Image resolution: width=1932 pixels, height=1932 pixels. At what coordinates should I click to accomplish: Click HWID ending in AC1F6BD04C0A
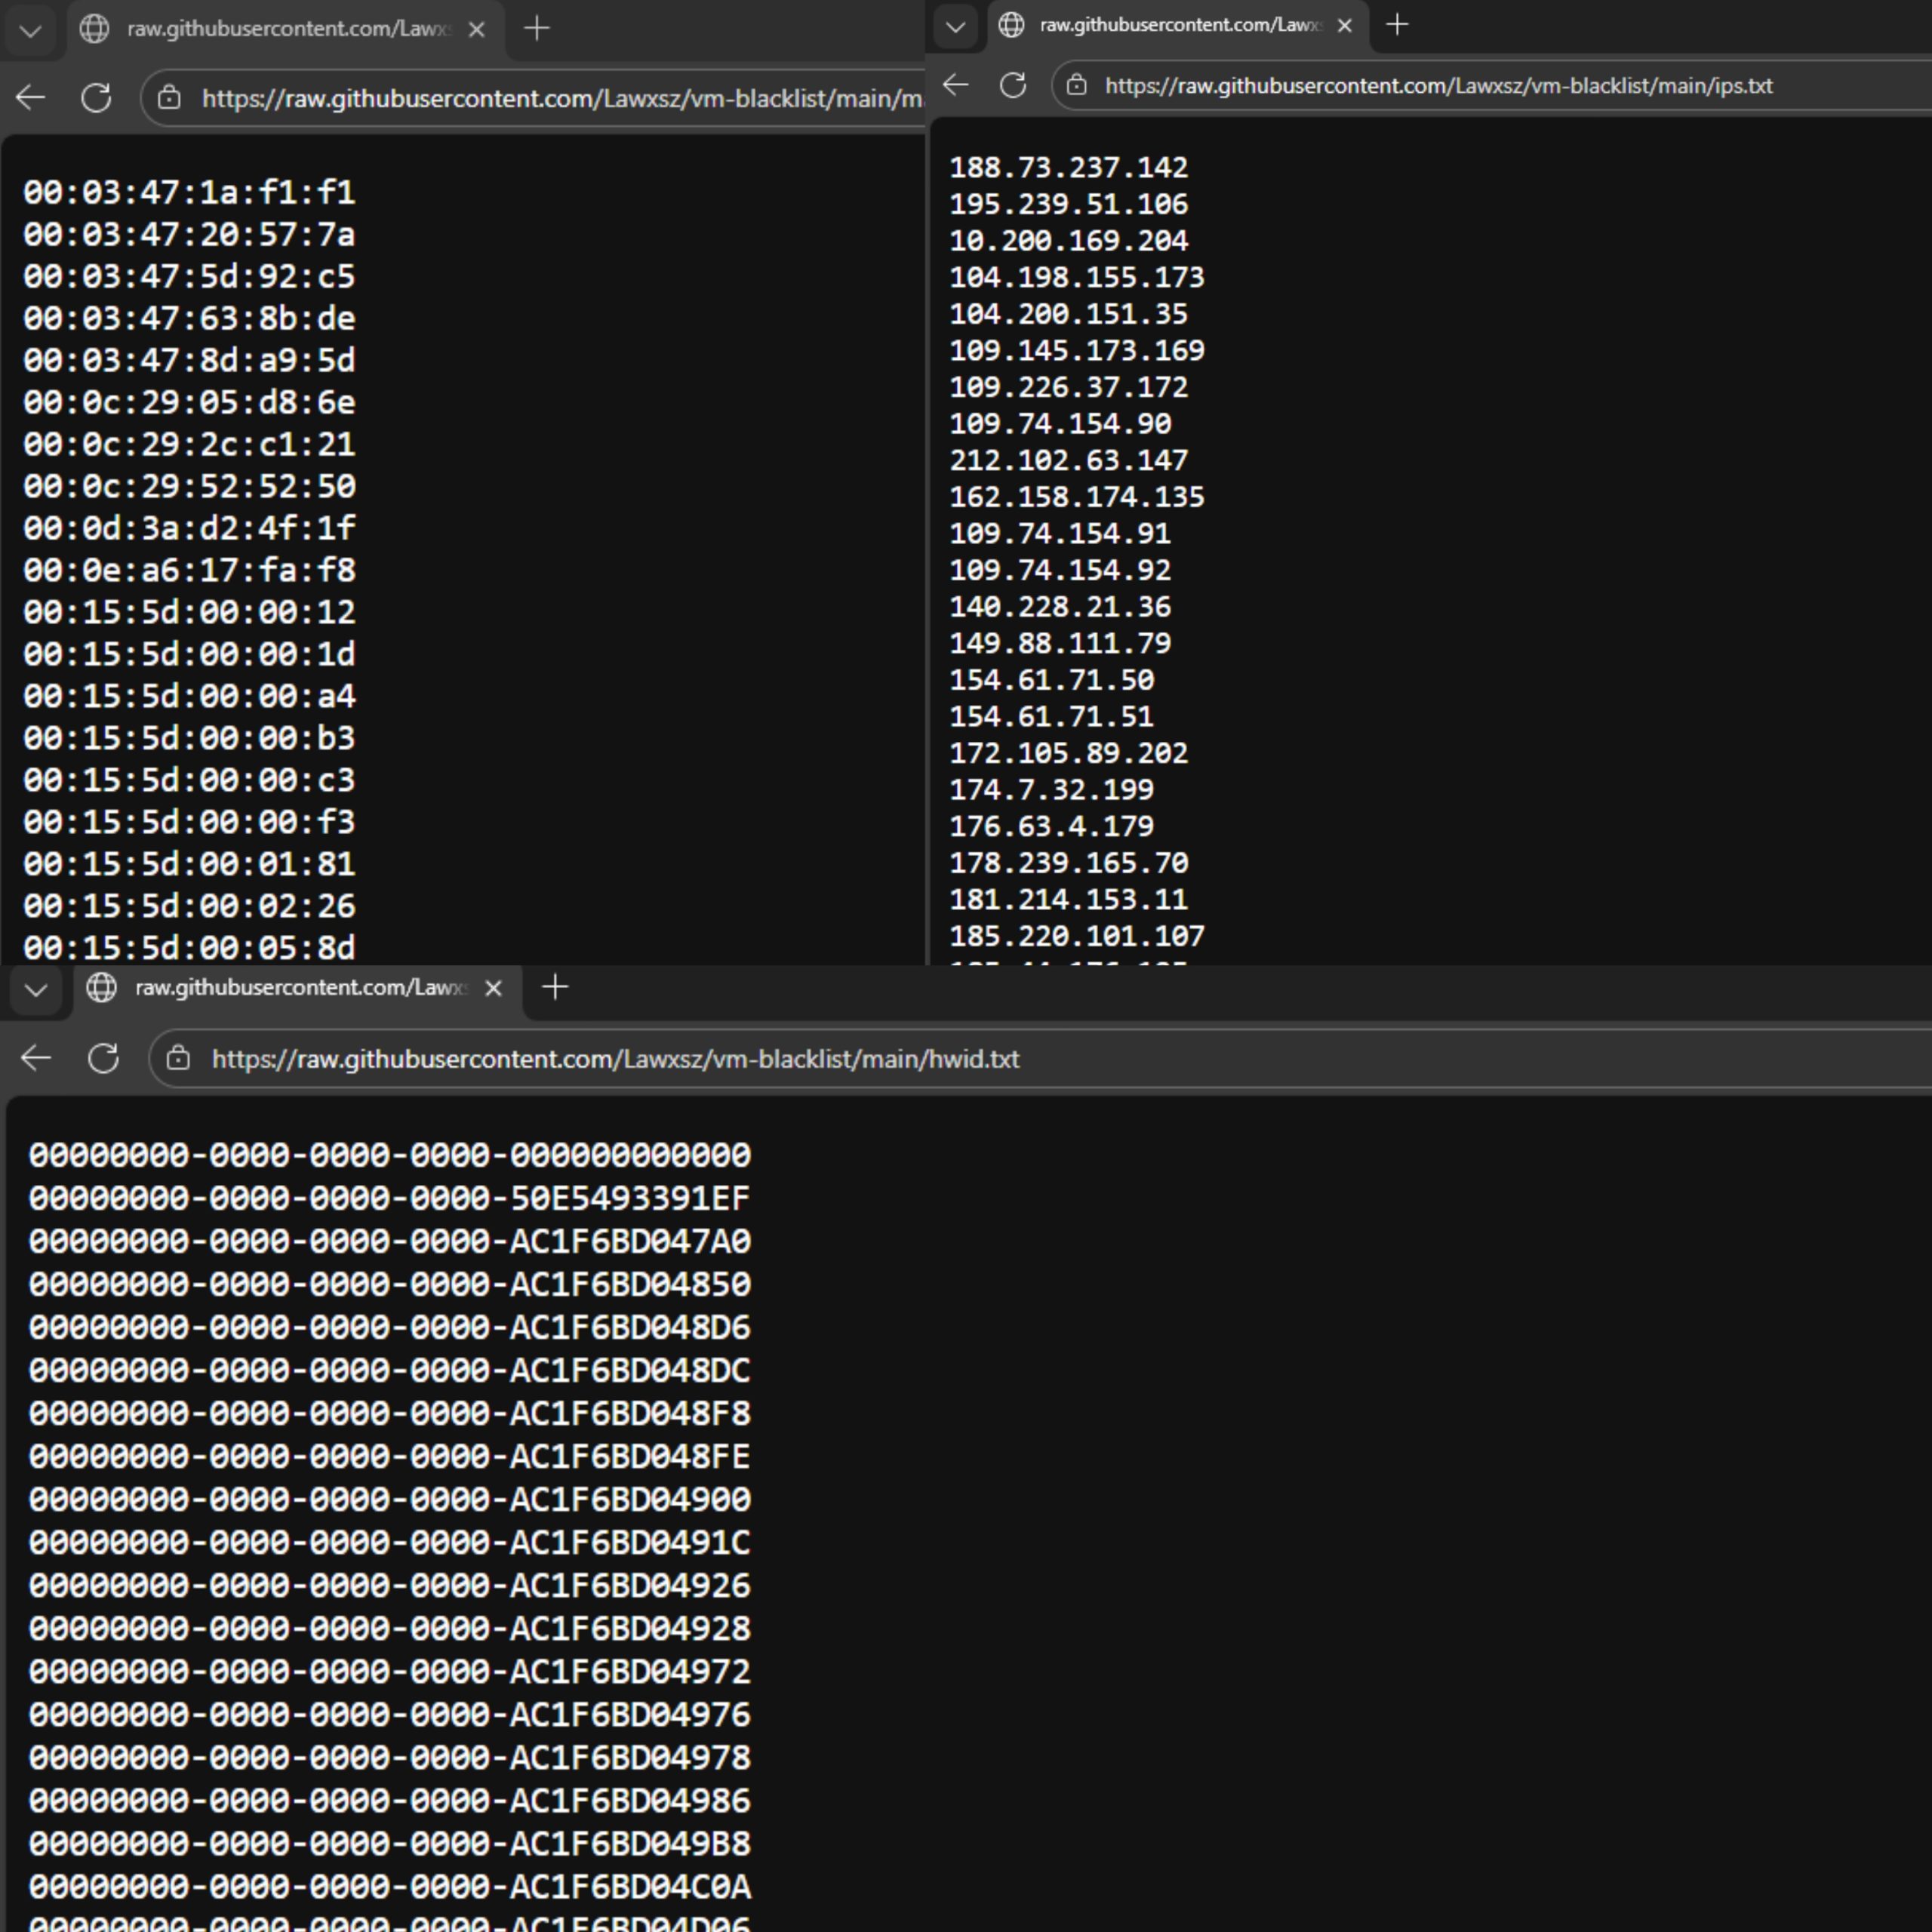pyautogui.click(x=390, y=1886)
